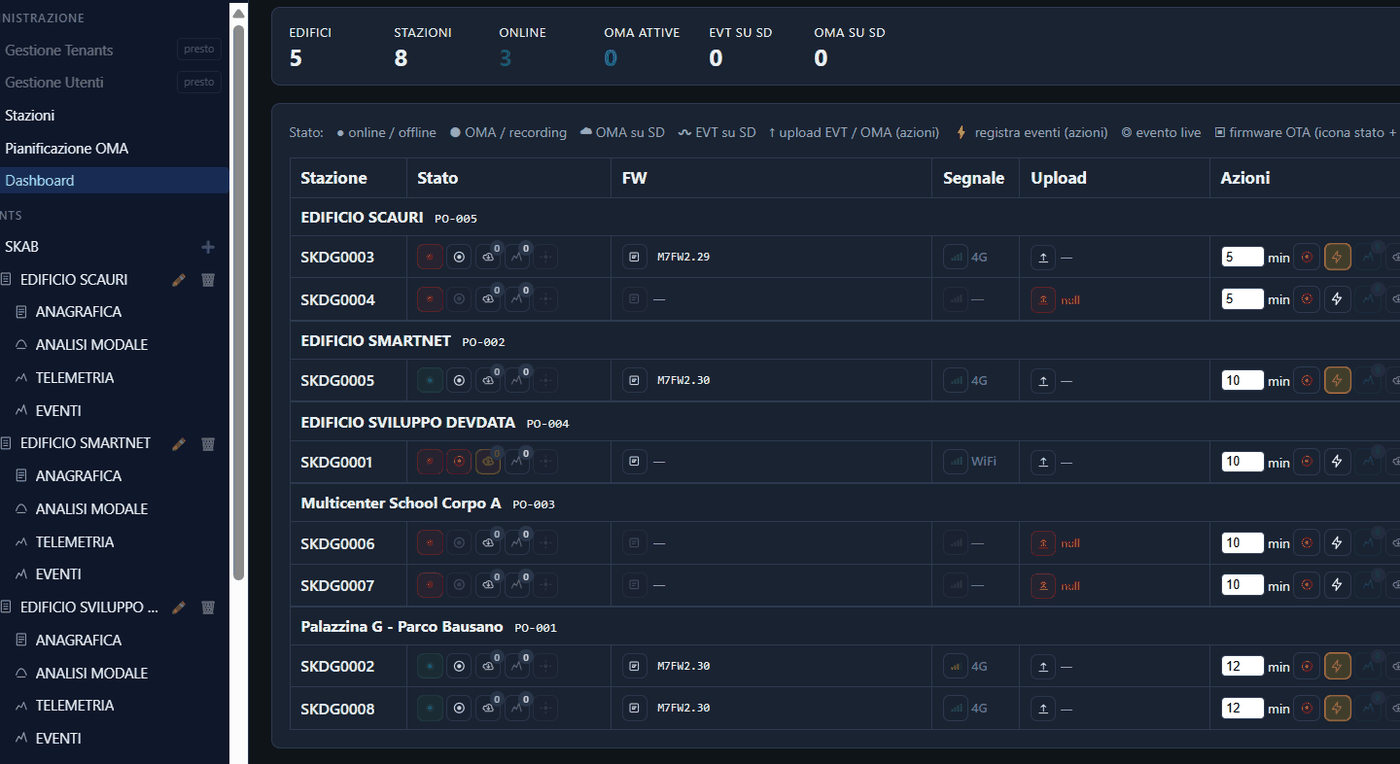This screenshot has height=764, width=1400.
Task: Toggle event recording lightning for SKDG0003
Action: pos(1337,257)
